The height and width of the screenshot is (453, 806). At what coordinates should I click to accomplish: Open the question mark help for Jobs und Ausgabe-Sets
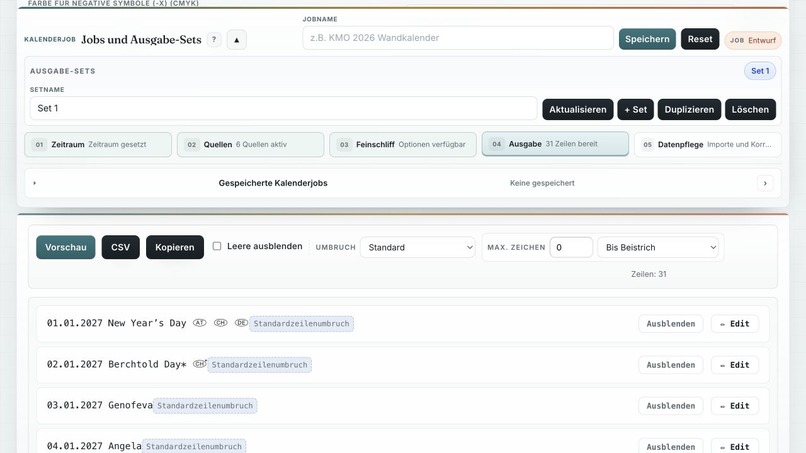coord(214,40)
